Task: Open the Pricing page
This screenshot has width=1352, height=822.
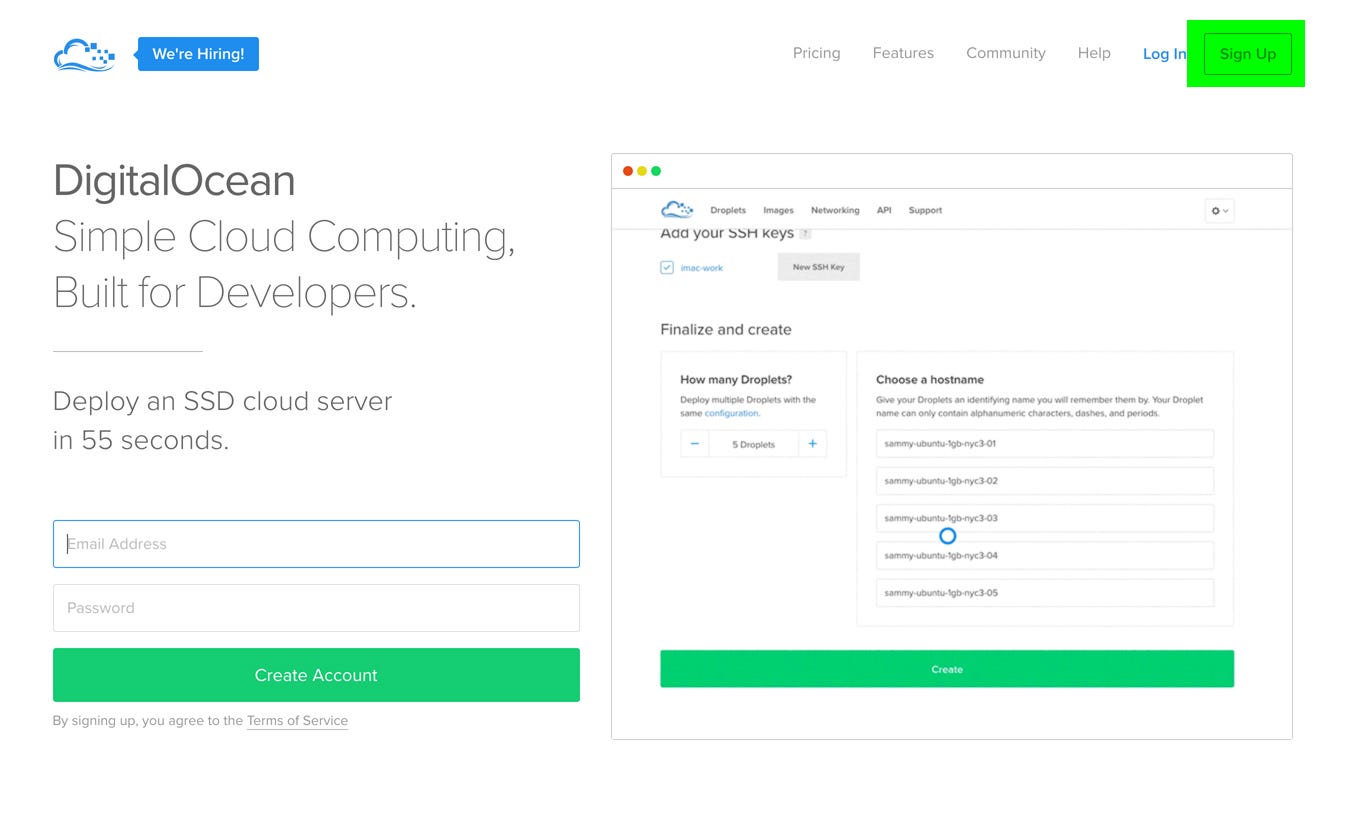Action: 816,53
